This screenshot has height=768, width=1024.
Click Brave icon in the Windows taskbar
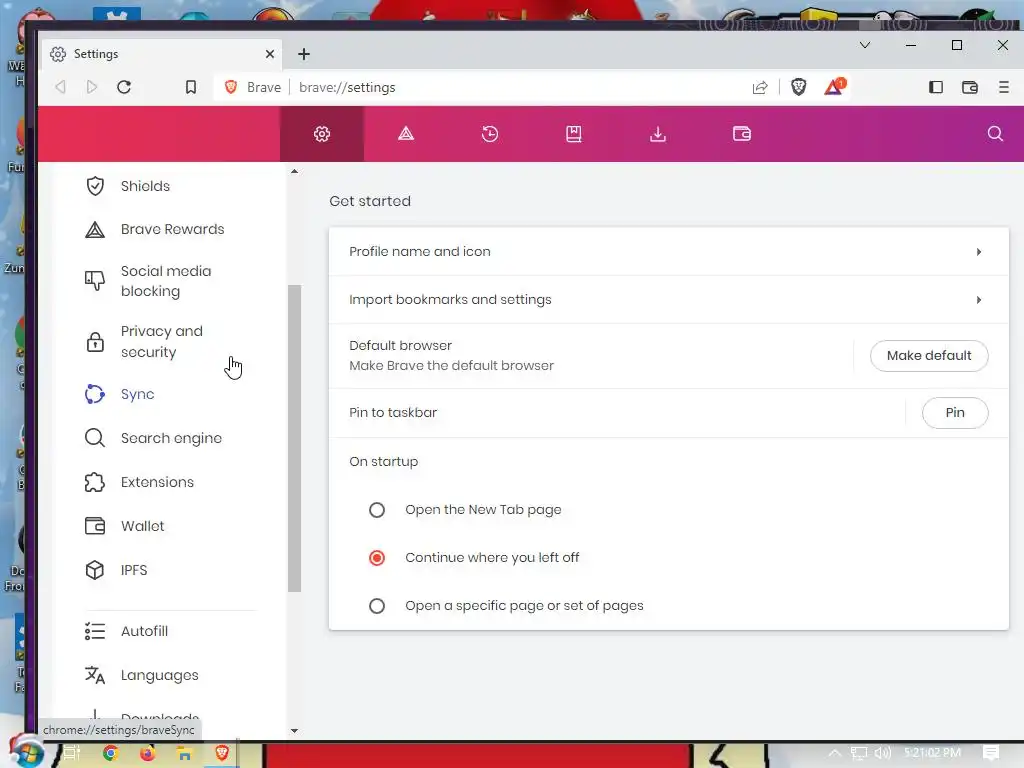coord(222,753)
